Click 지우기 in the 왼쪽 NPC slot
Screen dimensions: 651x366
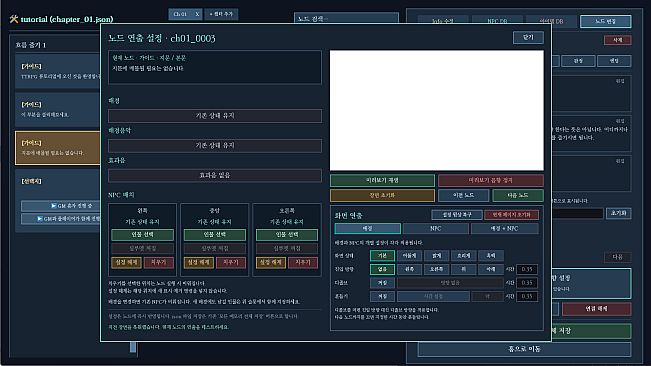click(x=159, y=262)
